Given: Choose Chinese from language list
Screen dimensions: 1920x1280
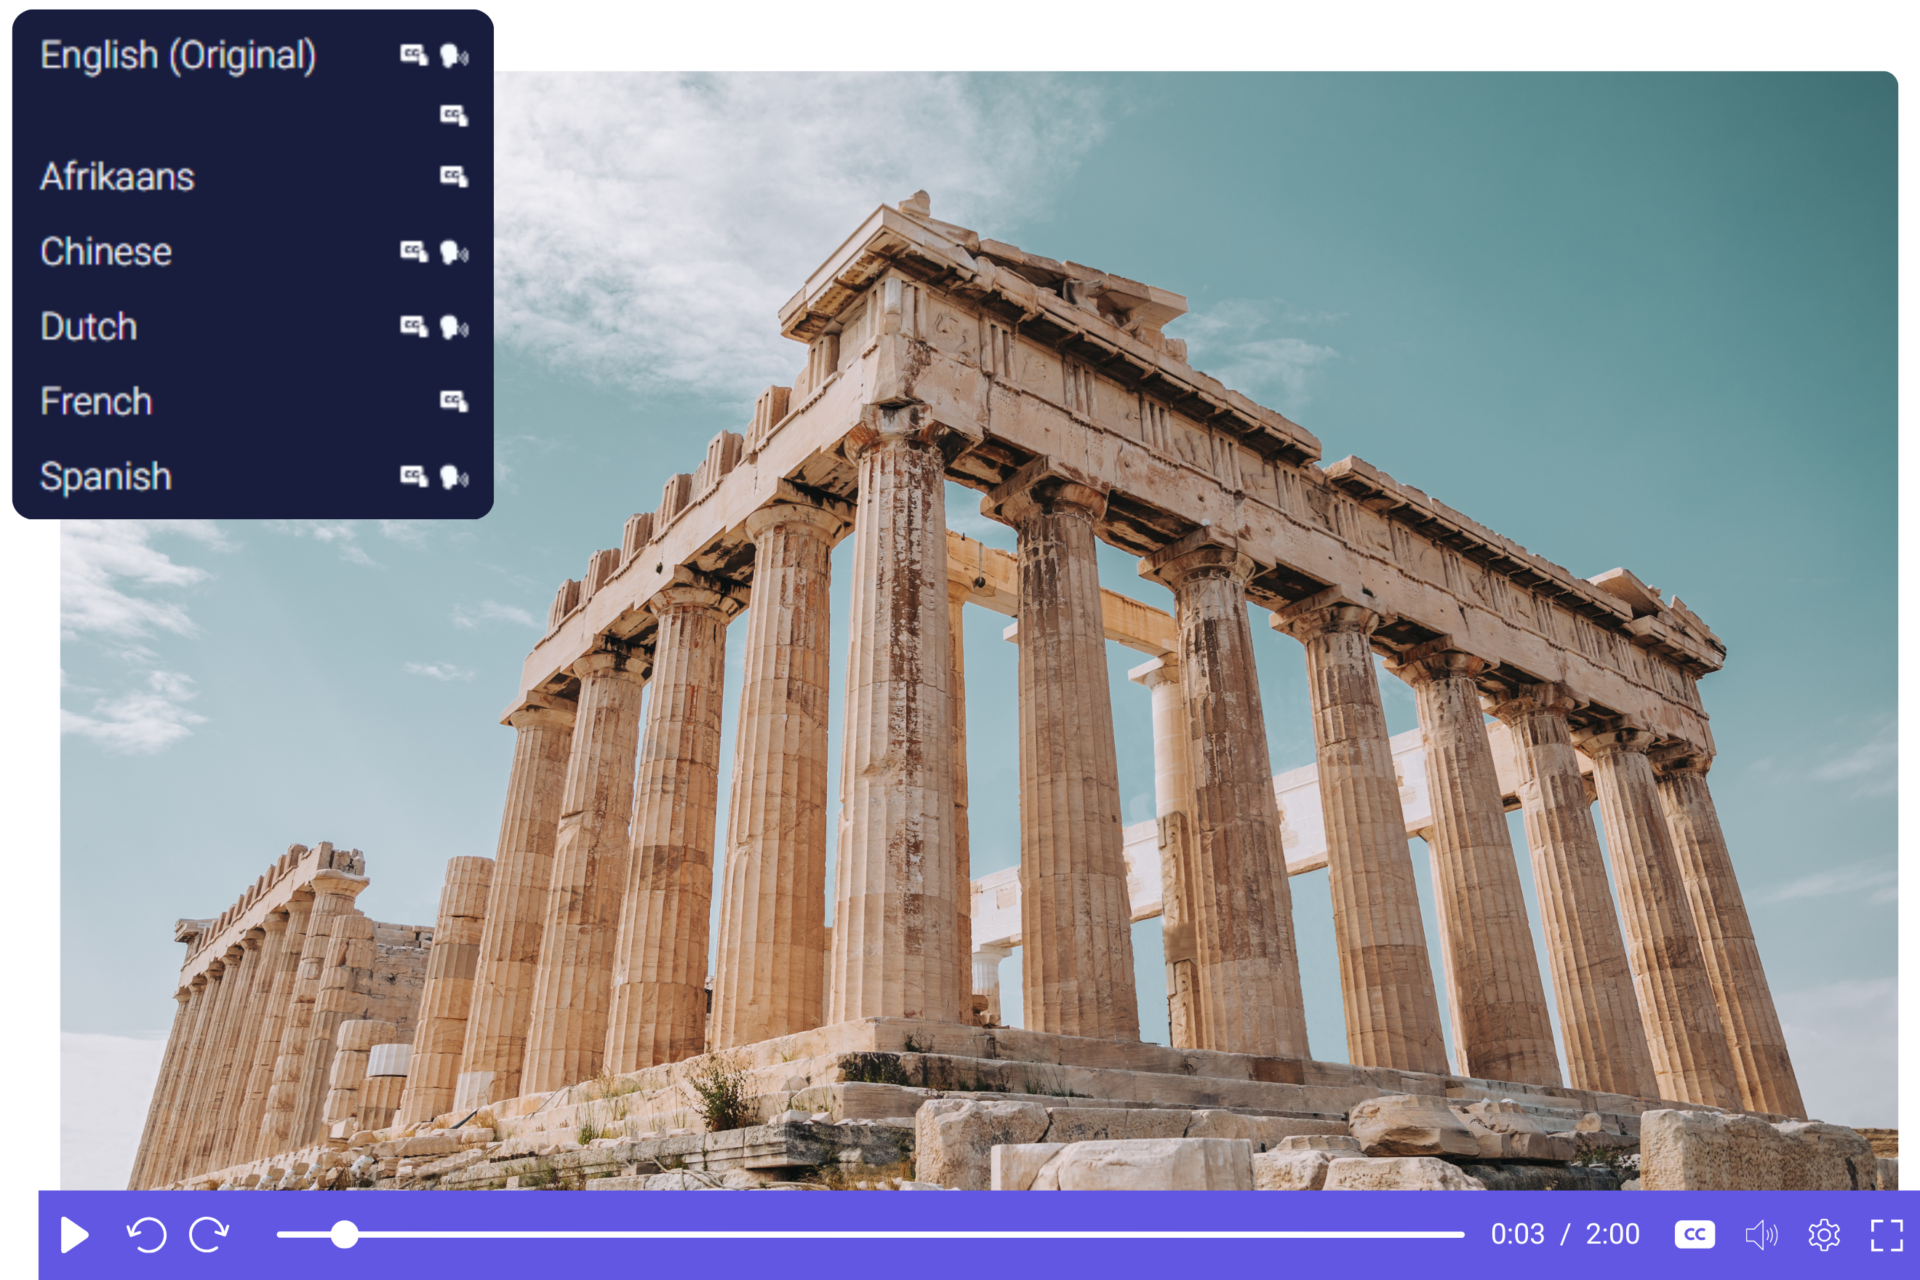Looking at the screenshot, I should 106,252.
